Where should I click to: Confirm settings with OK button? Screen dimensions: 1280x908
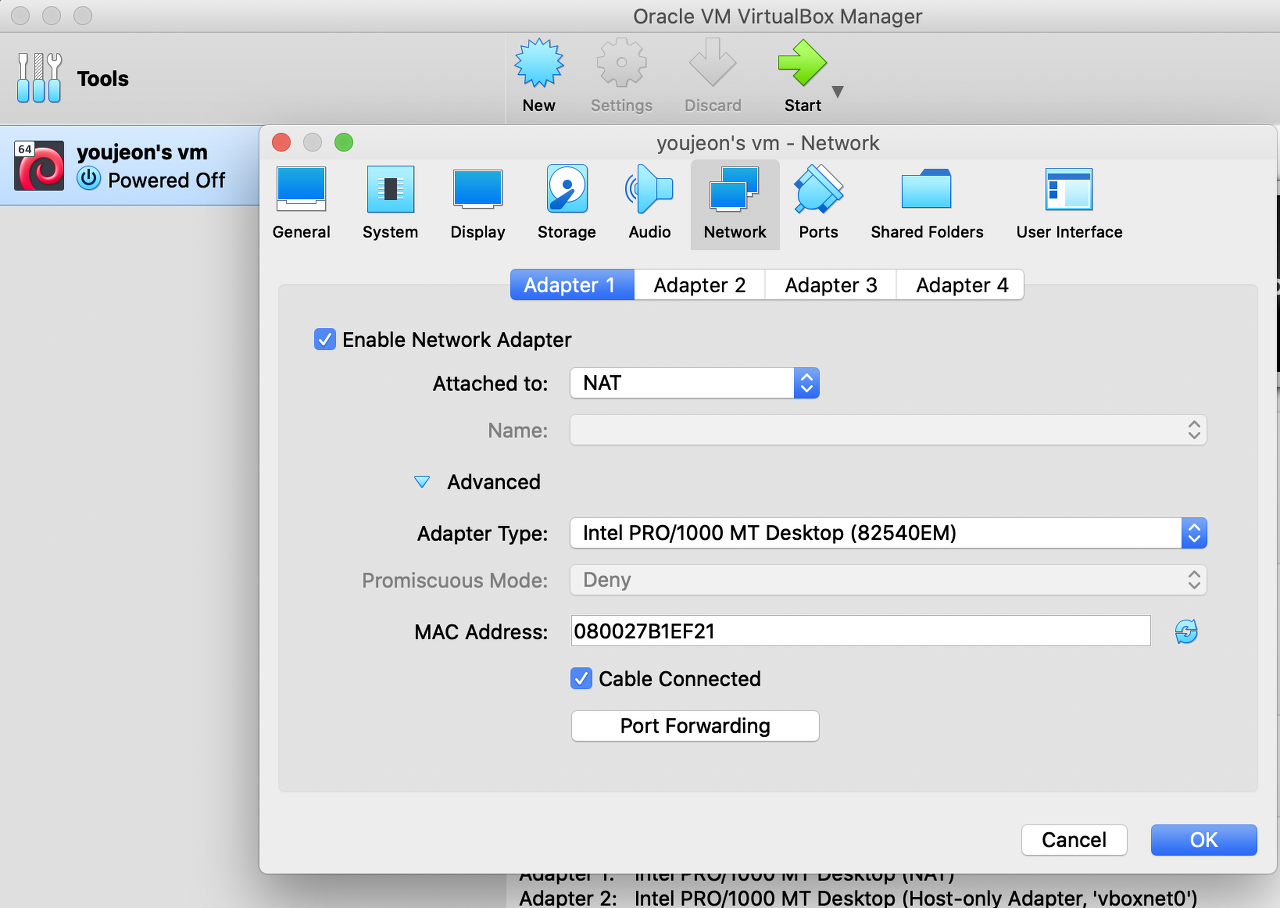tap(1204, 840)
